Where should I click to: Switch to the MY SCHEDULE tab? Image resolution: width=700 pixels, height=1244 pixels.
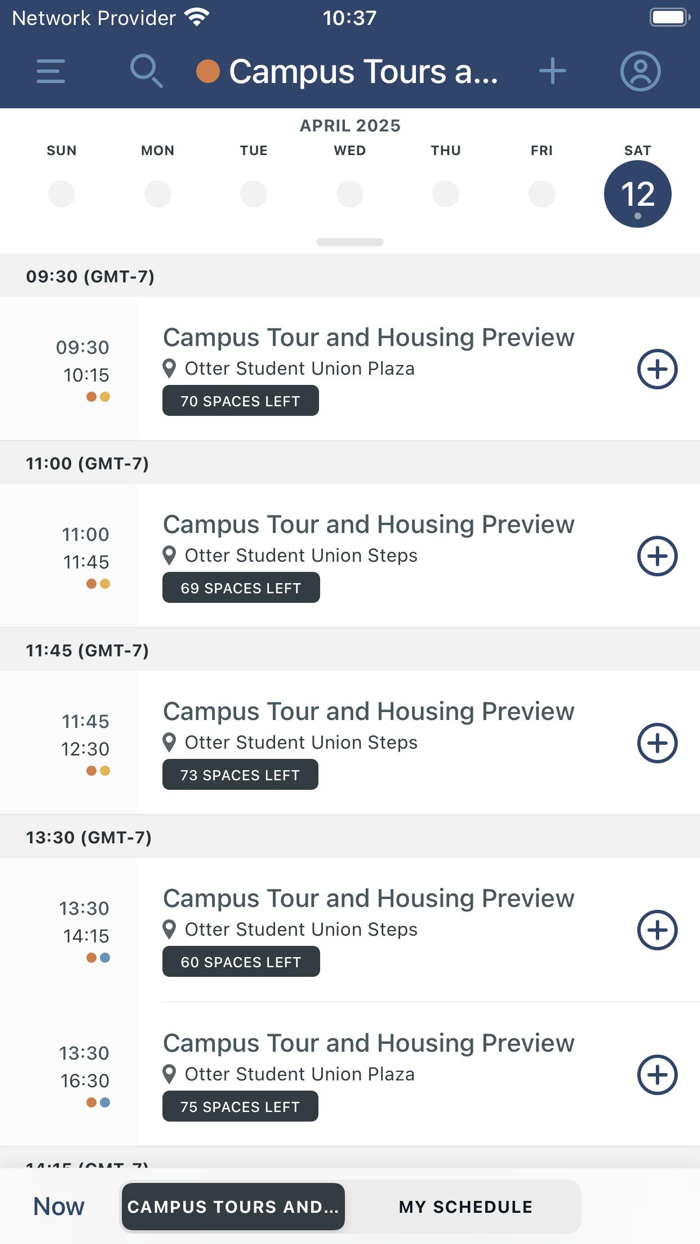pyautogui.click(x=465, y=1206)
